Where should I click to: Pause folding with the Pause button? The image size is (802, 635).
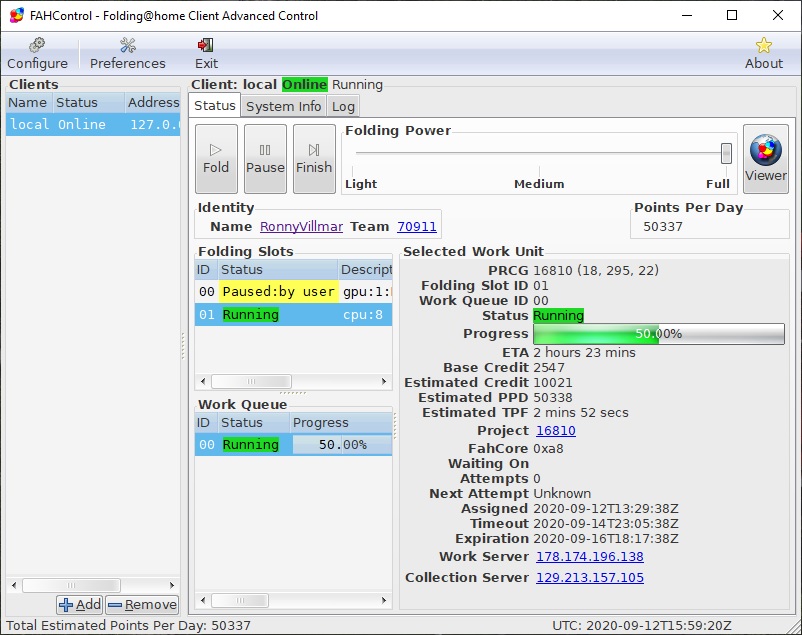pyautogui.click(x=265, y=159)
